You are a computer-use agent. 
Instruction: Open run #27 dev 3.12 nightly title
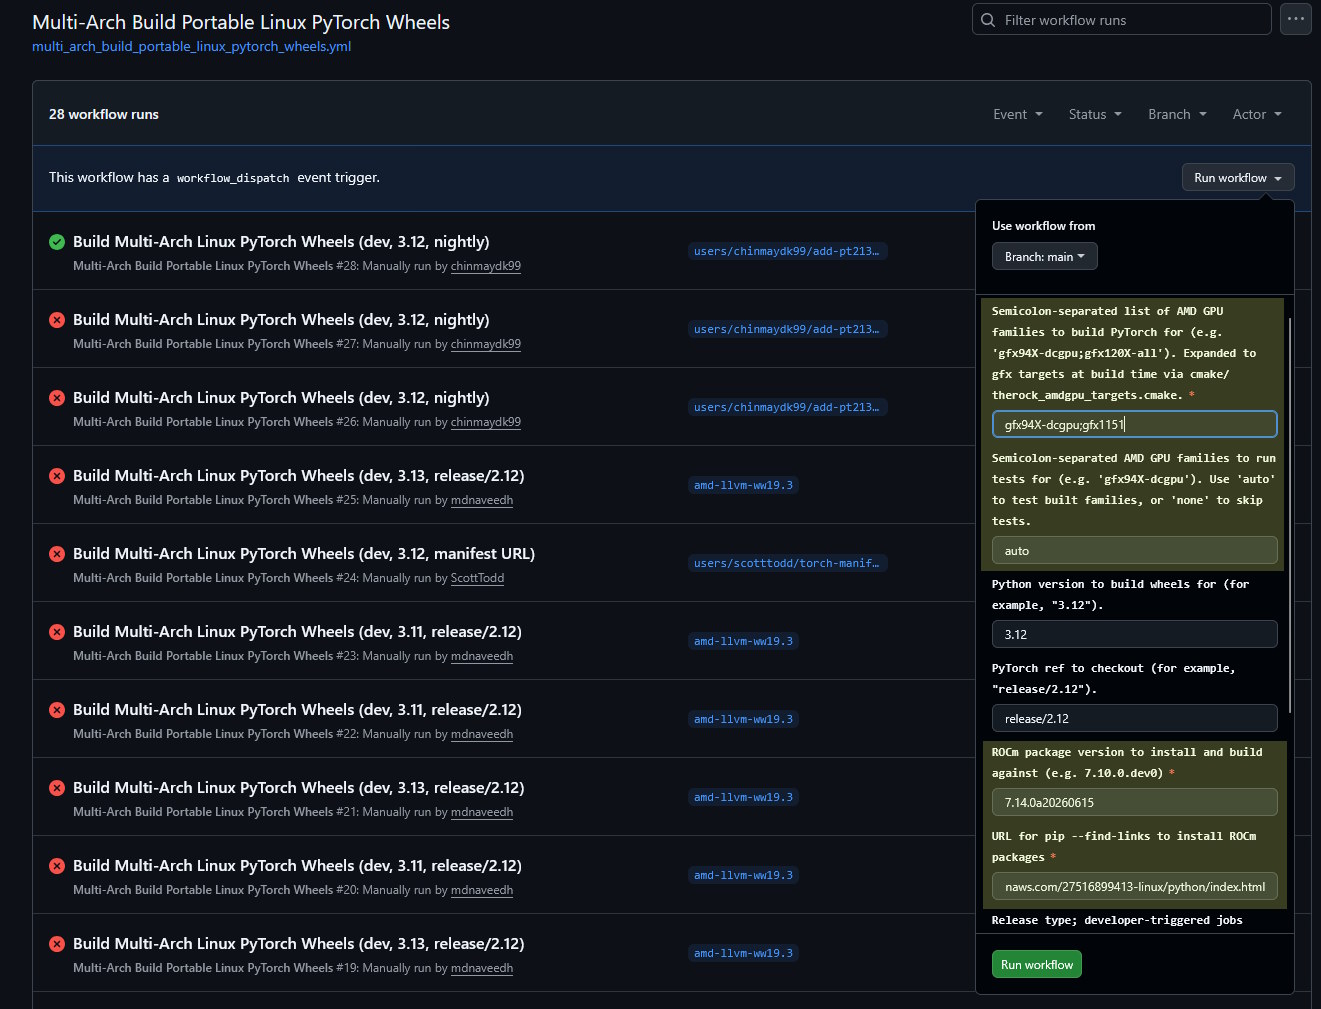pyautogui.click(x=281, y=320)
